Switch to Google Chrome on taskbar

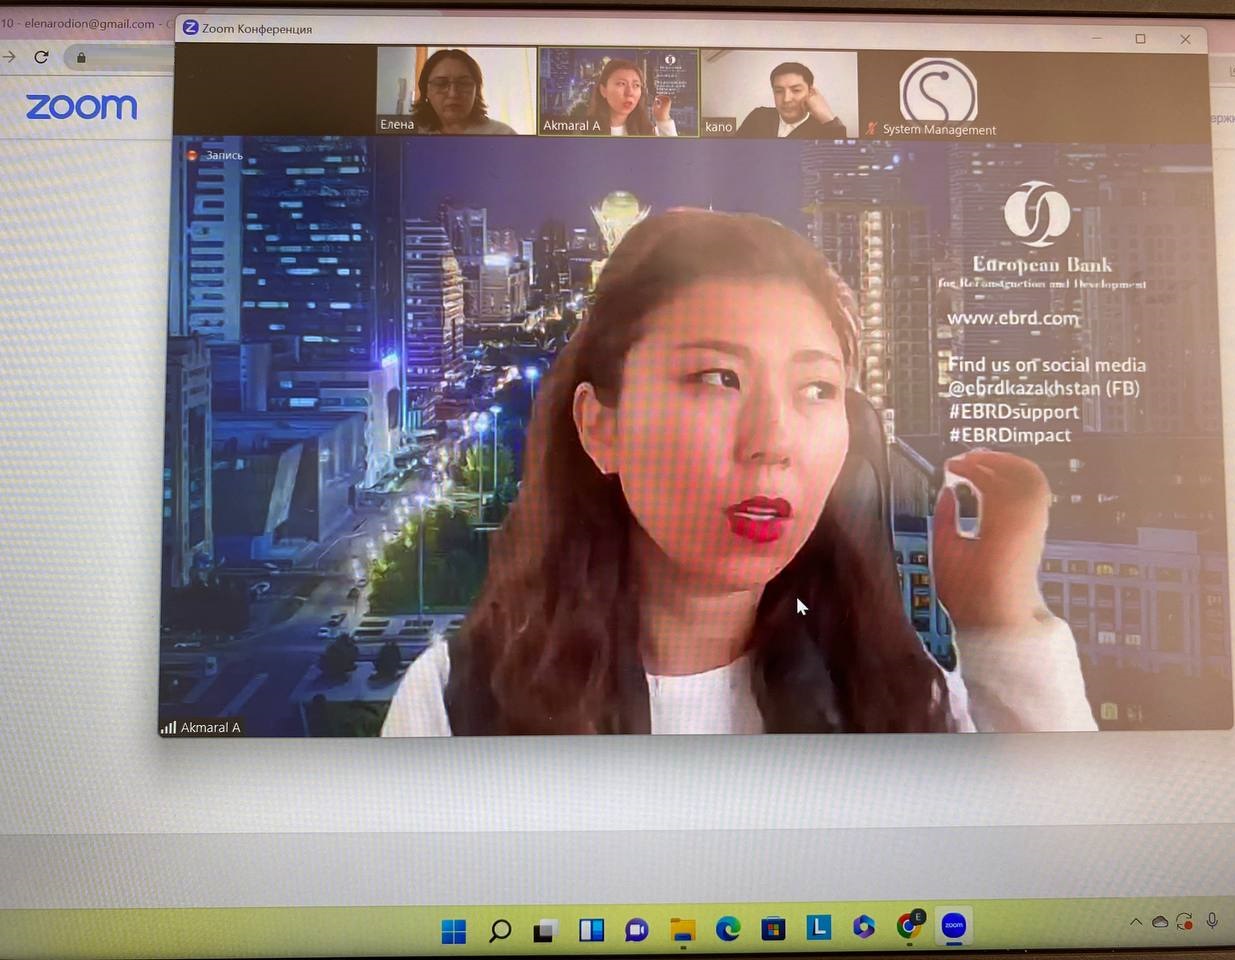(x=909, y=926)
